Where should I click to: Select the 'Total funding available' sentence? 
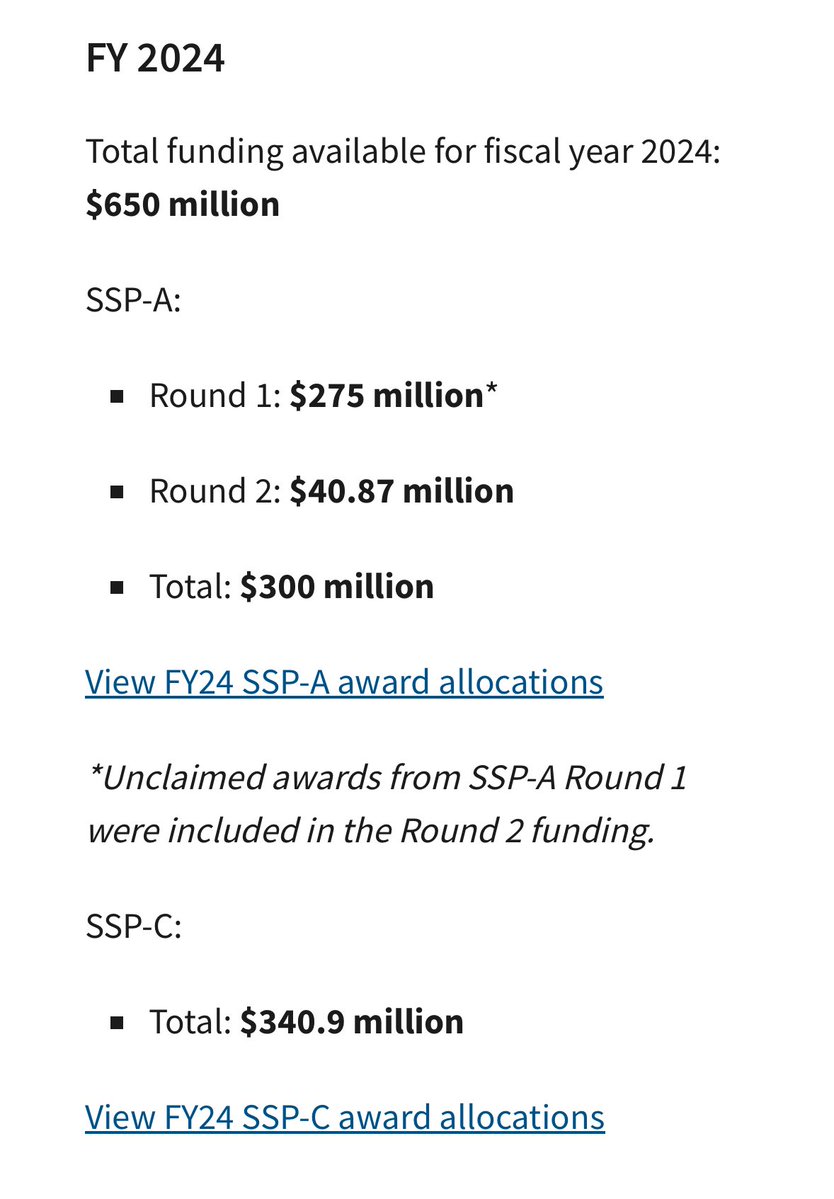tap(402, 153)
